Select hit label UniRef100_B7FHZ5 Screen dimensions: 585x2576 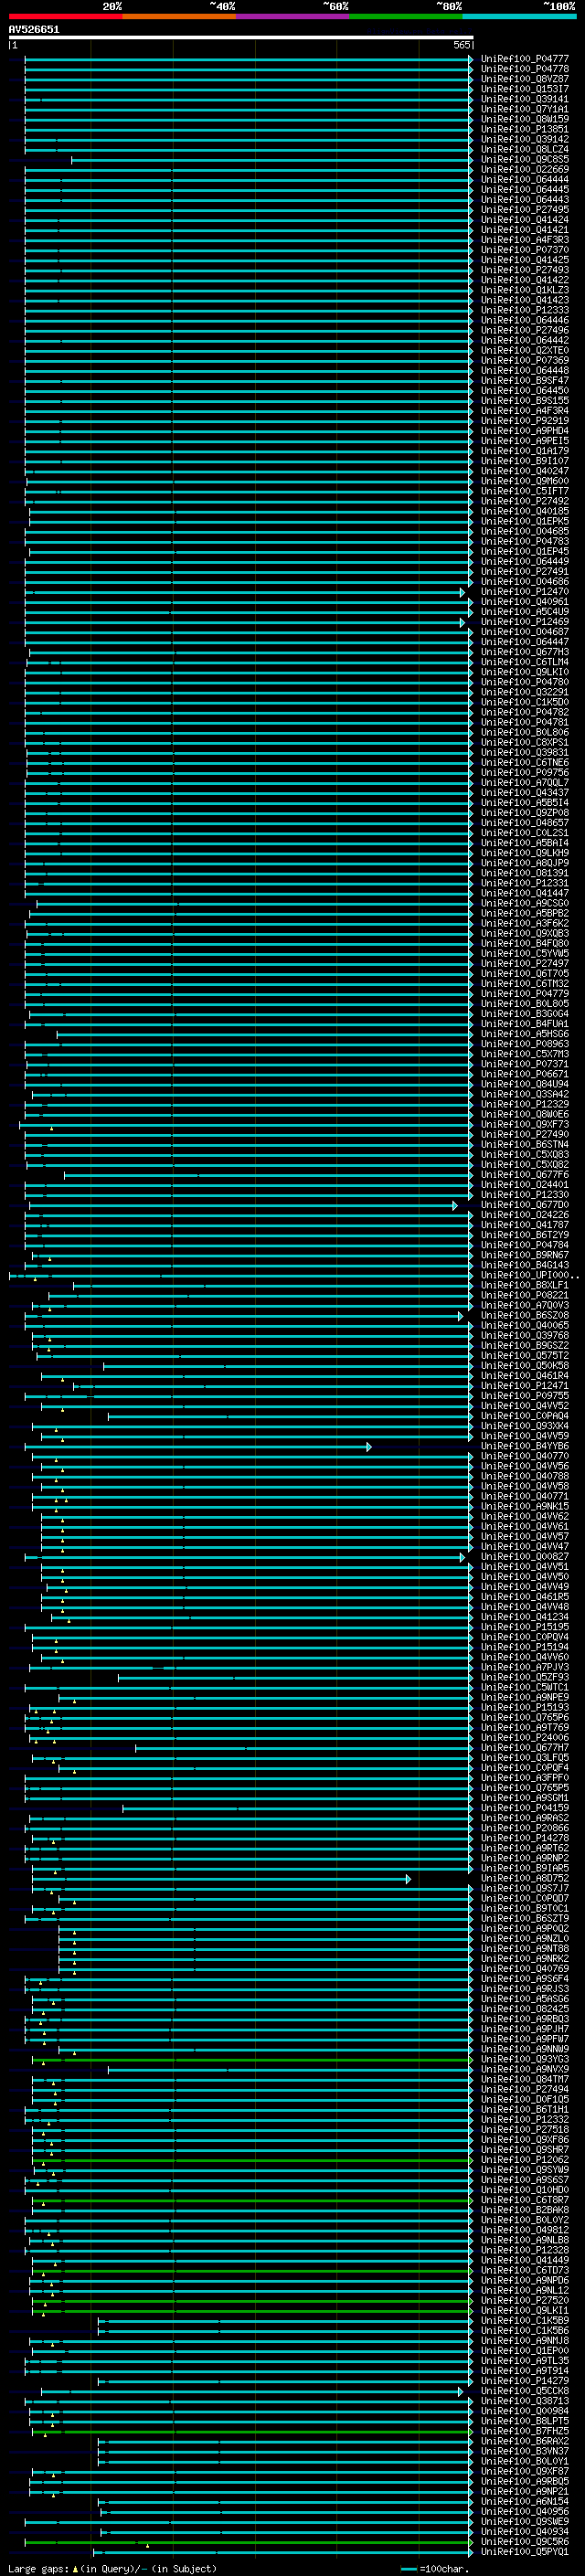(x=525, y=2431)
